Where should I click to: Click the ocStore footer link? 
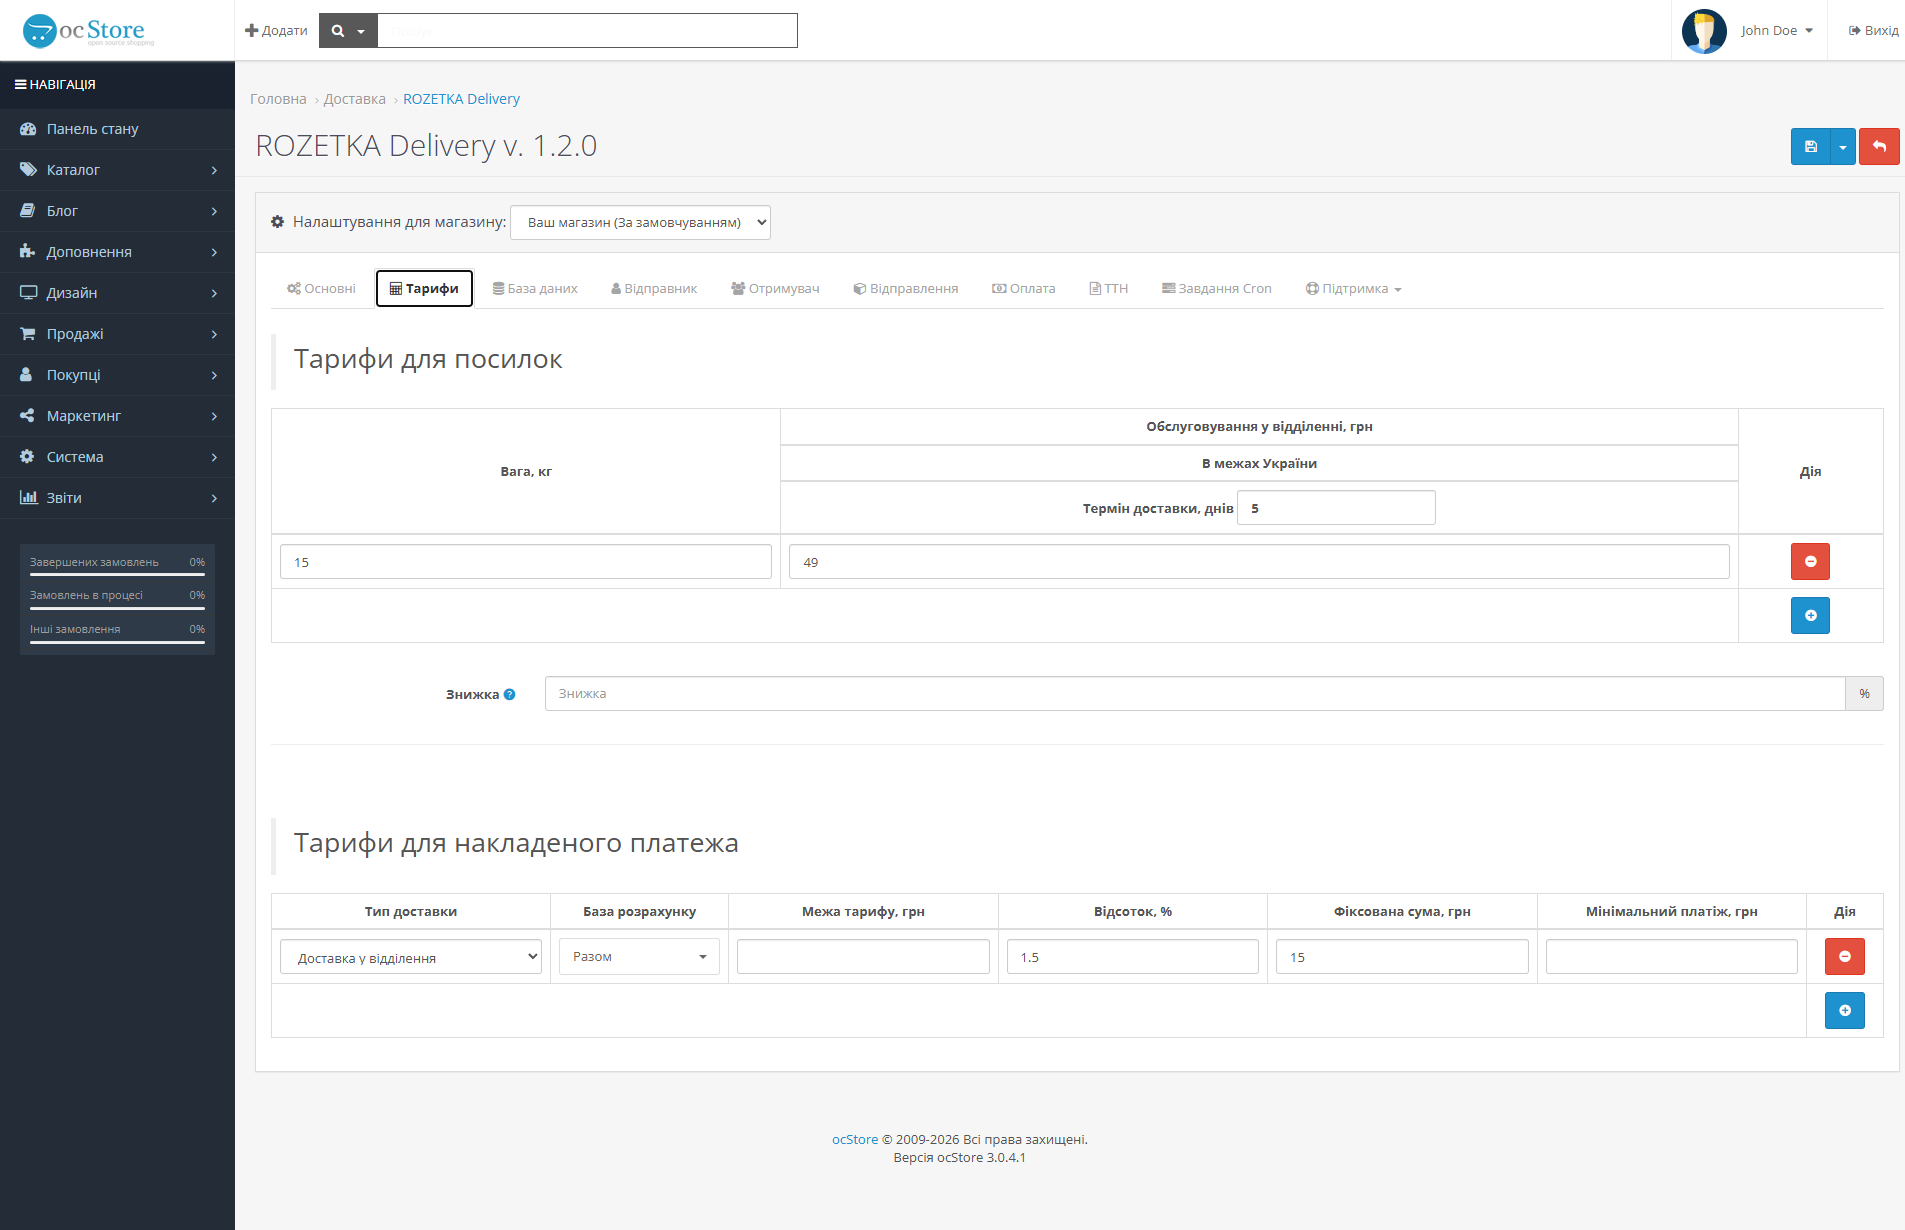point(855,1140)
